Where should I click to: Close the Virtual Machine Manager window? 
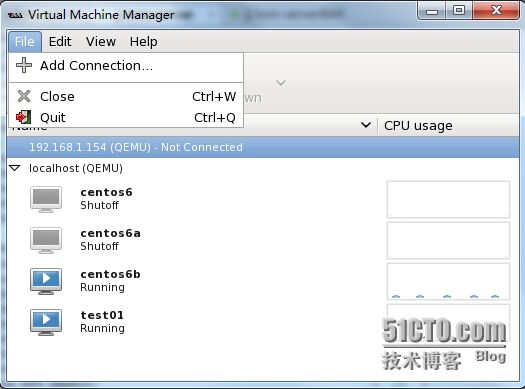(496, 11)
